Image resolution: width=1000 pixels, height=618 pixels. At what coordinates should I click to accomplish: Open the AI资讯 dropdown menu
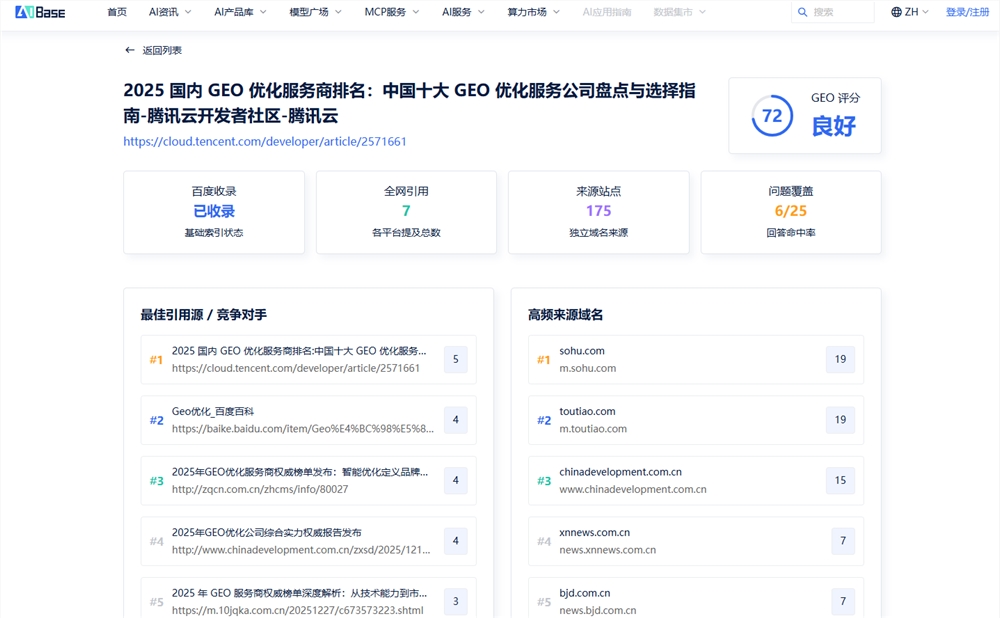[168, 12]
